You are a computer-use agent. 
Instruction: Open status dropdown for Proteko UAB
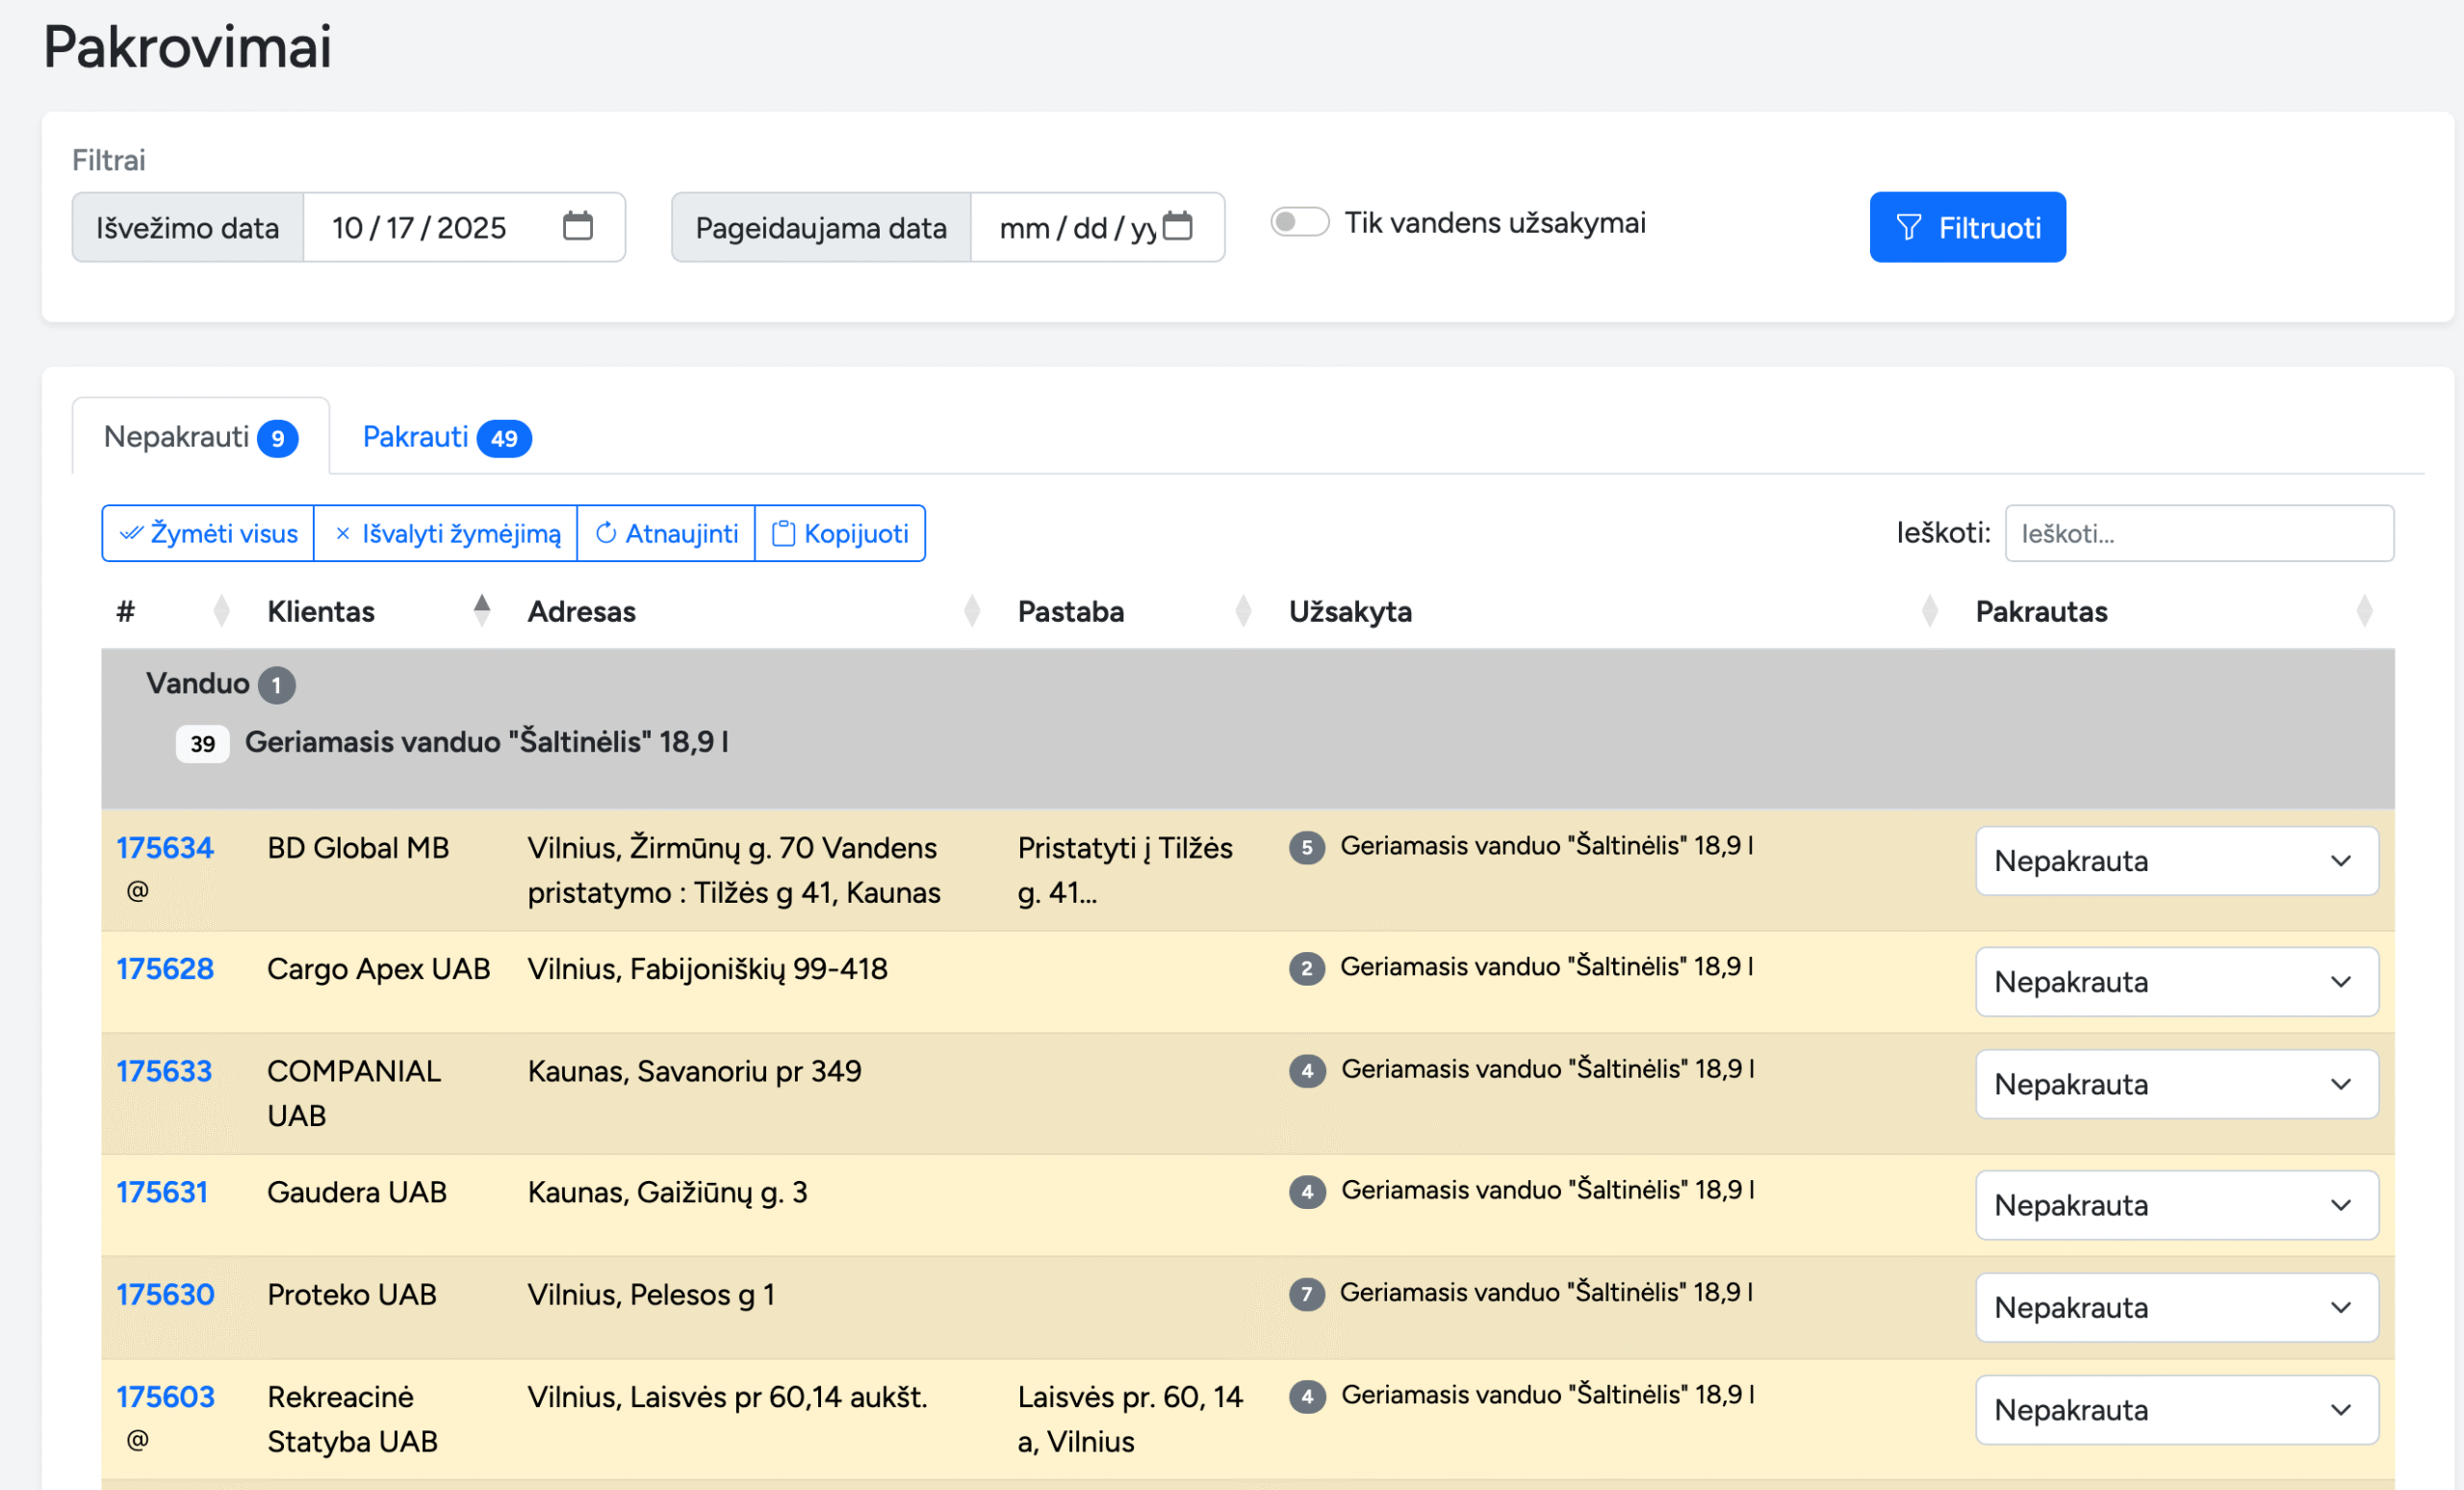point(2176,1307)
